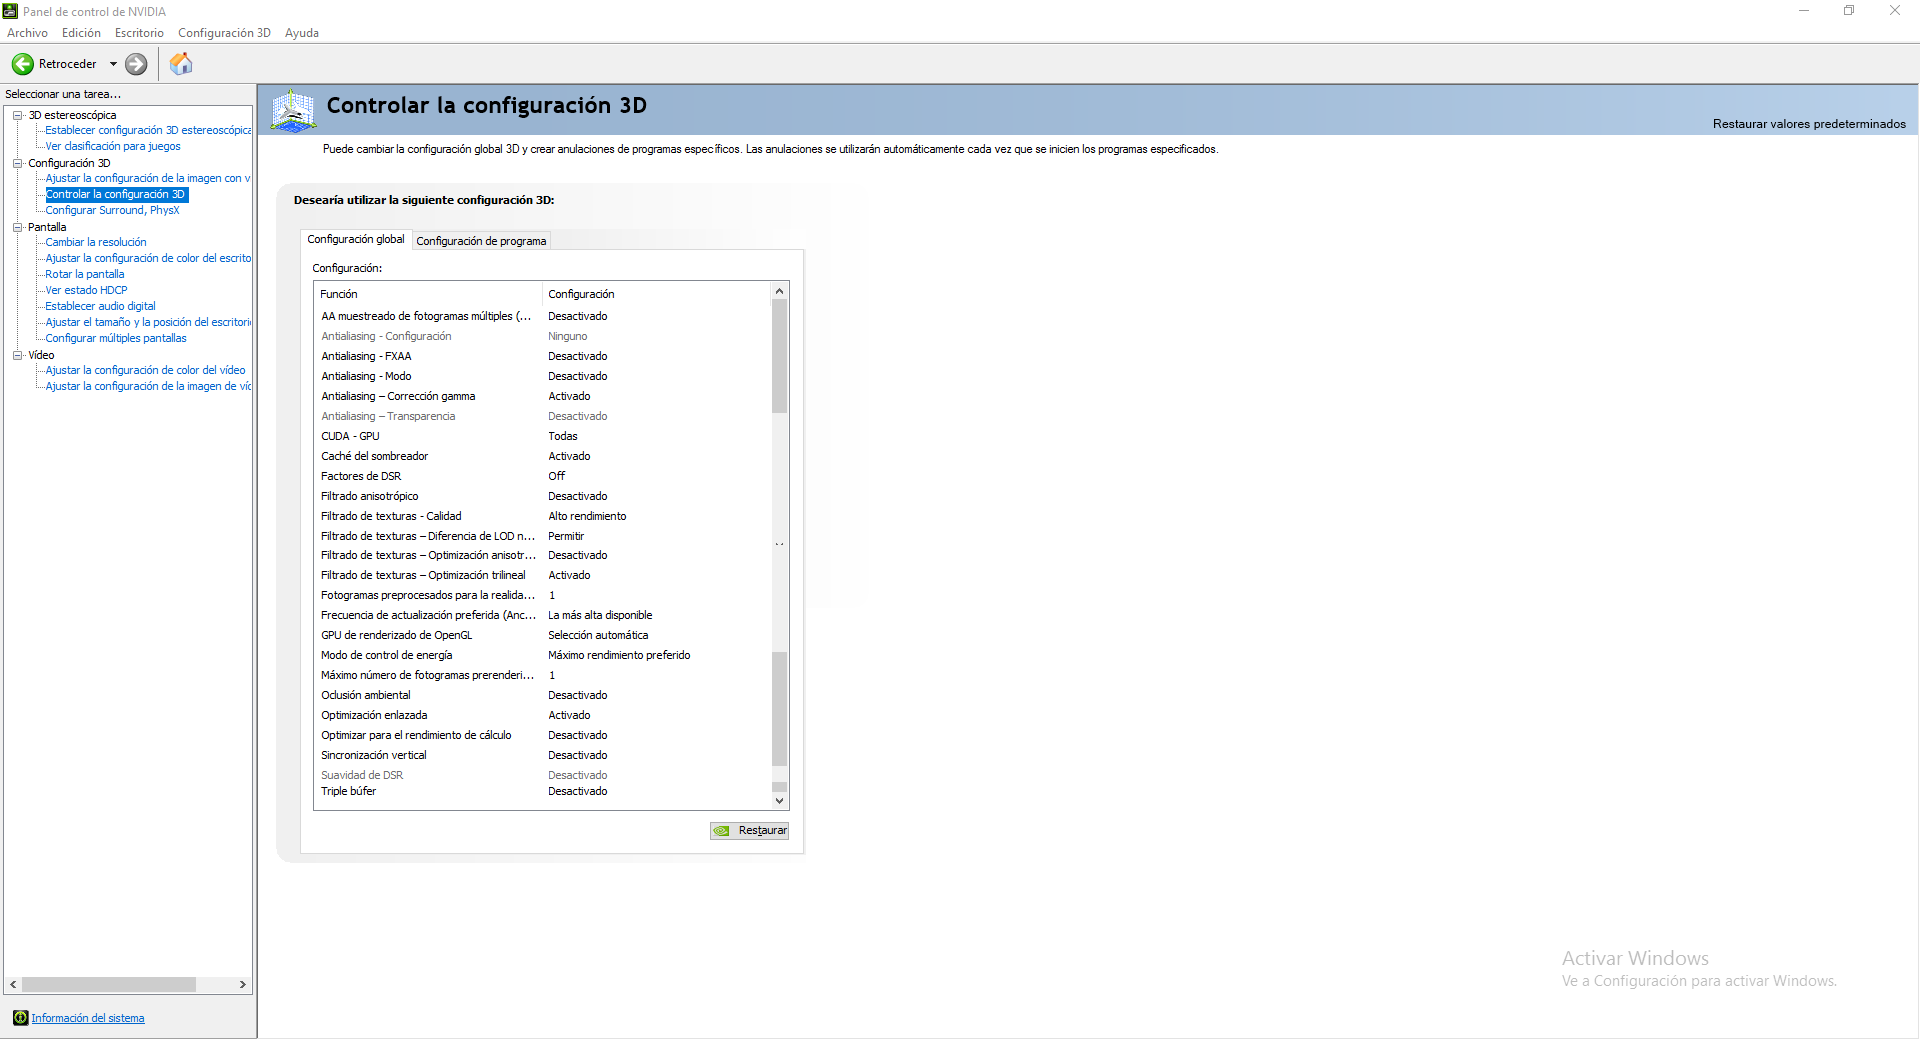Click the Restaurar button
Viewport: 1920px width, 1040px height.
point(749,831)
